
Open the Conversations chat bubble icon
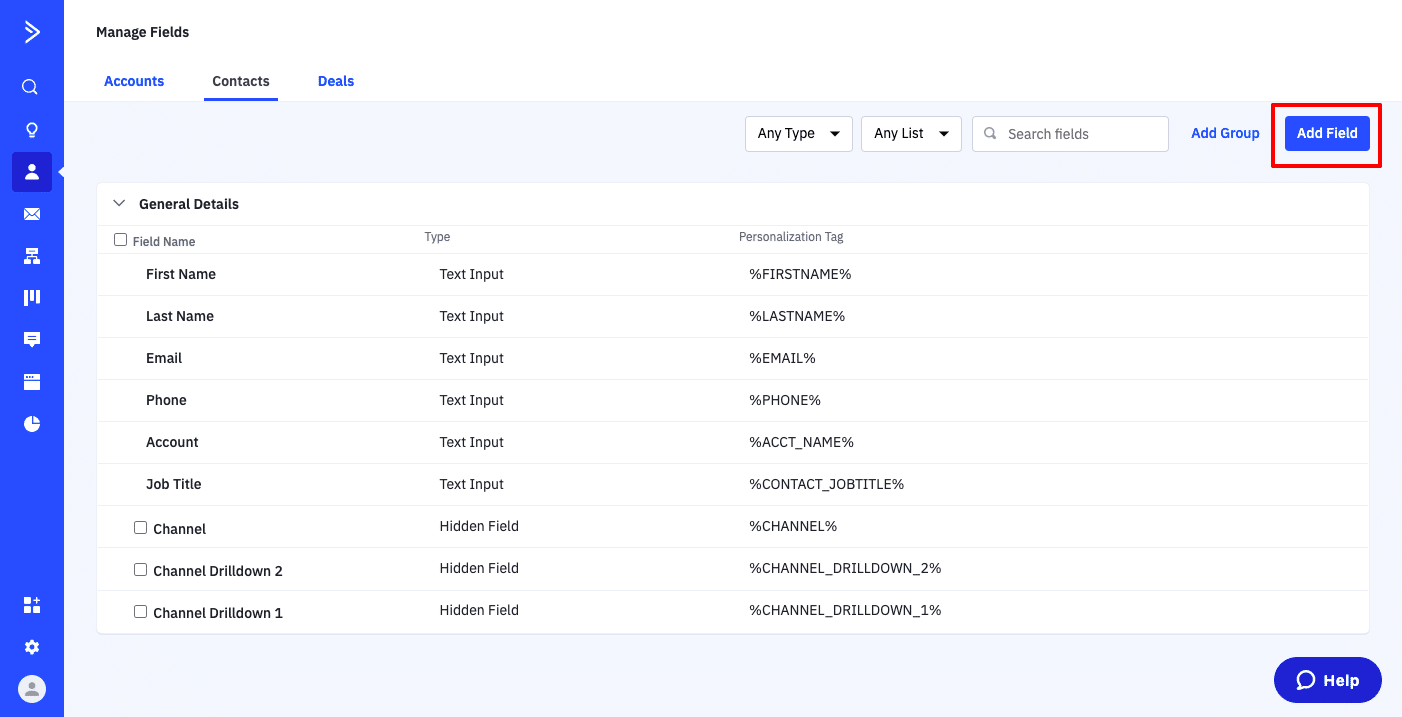pyautogui.click(x=32, y=340)
